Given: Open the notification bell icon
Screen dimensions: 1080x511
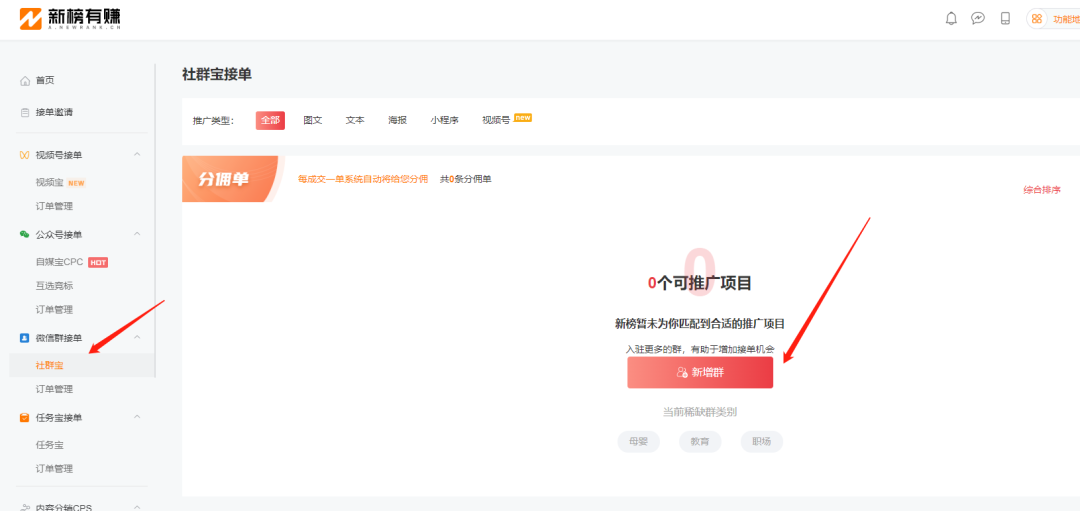Looking at the screenshot, I should pos(951,19).
